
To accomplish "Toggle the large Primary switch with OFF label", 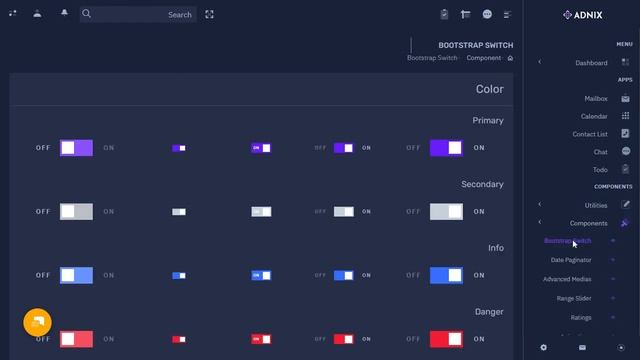I will (x=76, y=148).
